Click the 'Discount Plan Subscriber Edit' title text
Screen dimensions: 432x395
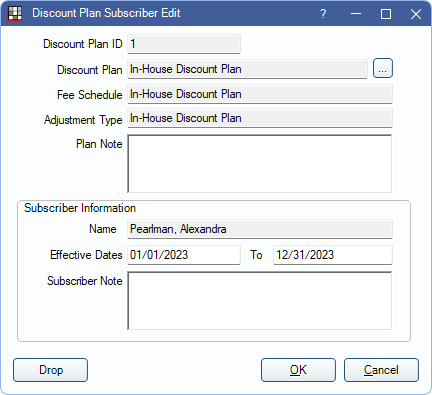coord(106,13)
